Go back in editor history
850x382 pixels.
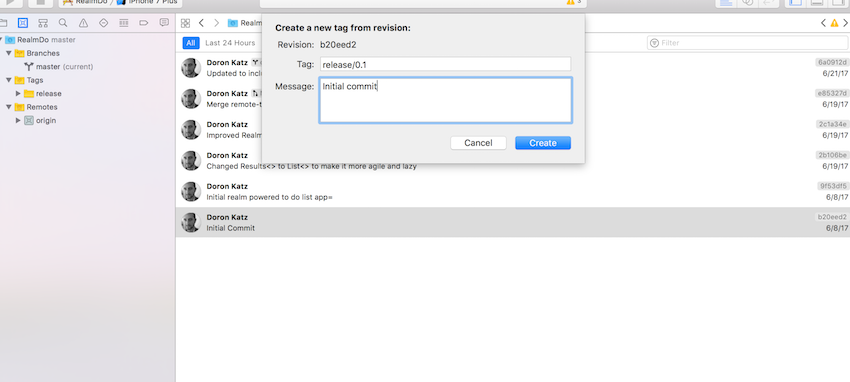point(201,23)
